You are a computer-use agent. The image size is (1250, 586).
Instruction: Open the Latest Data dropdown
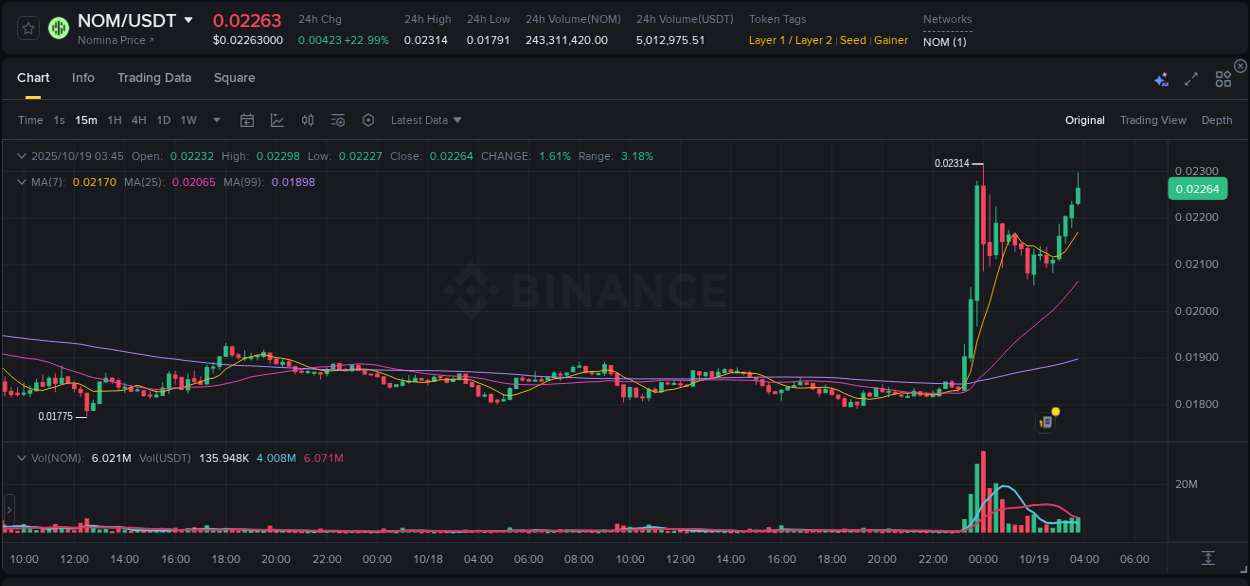[x=424, y=120]
